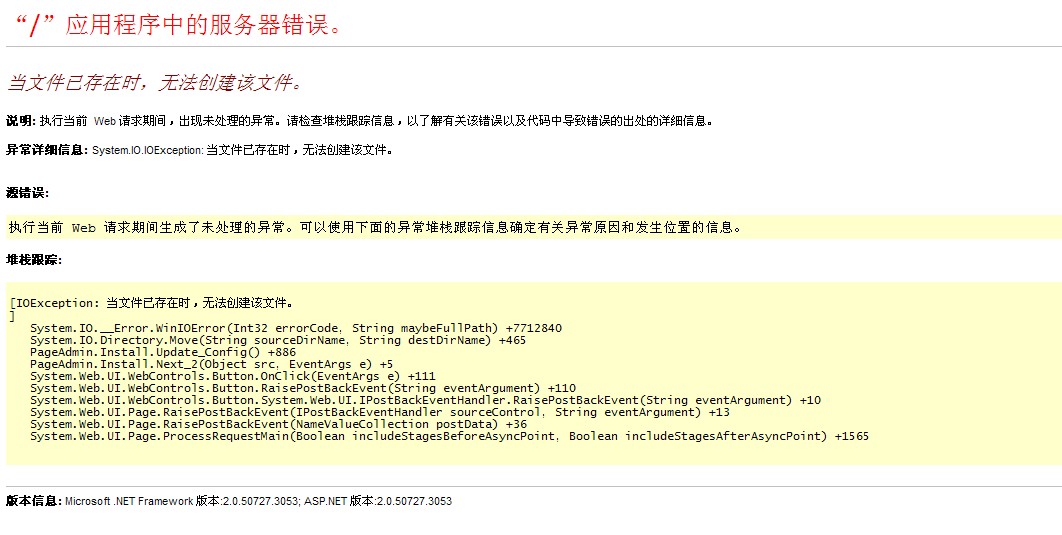The image size is (1062, 535).
Task: Click the 堆栈跟踪 section label
Action: 34,260
